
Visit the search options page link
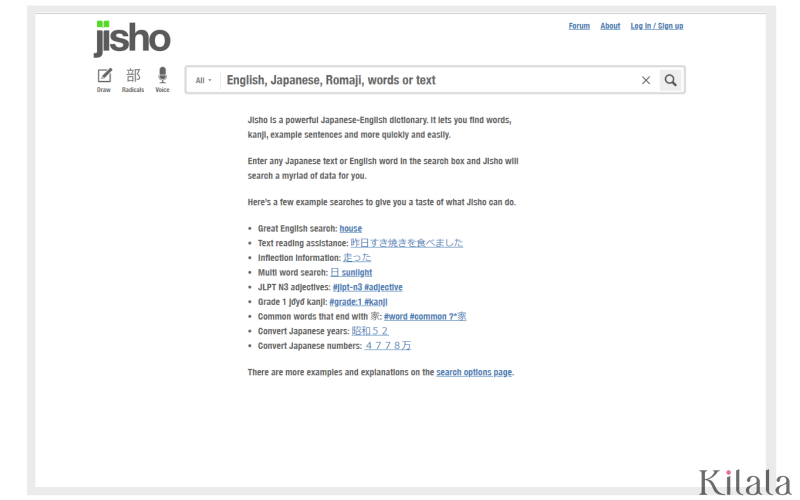[x=474, y=372]
